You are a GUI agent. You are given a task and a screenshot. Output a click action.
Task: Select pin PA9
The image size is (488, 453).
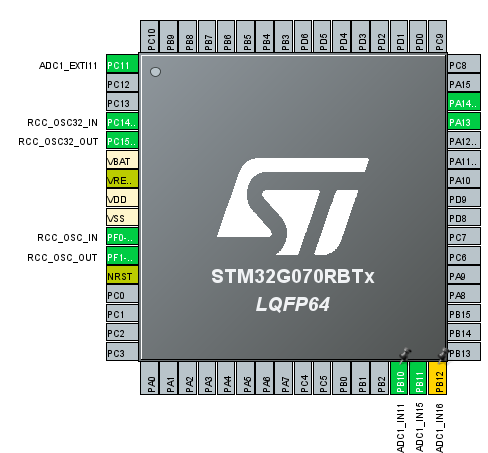pyautogui.click(x=464, y=276)
